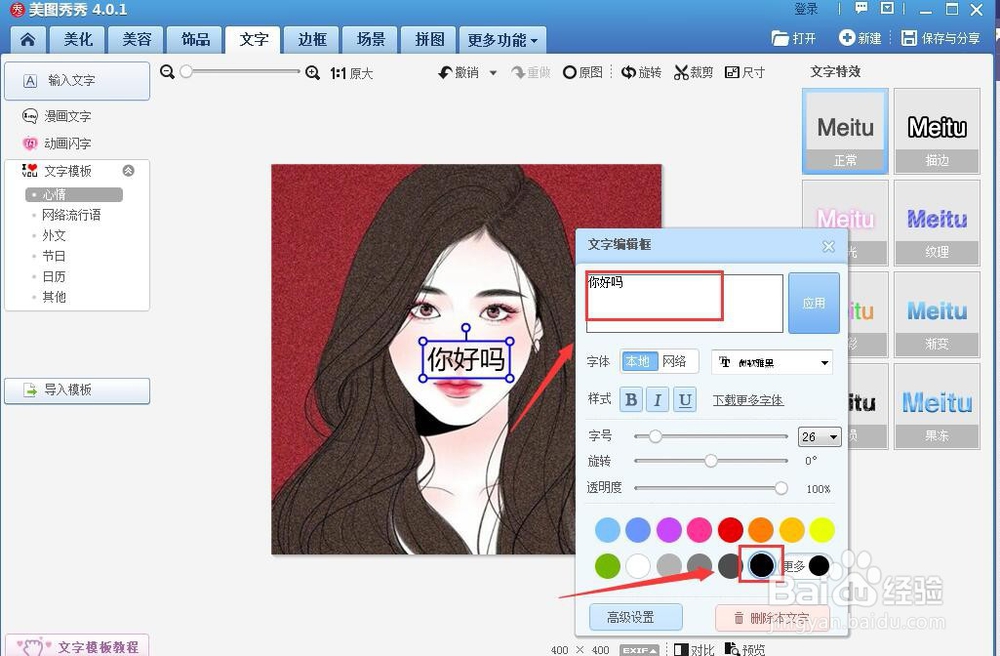This screenshot has width=1000, height=656.
Task: Apply the 正常 text effect
Action: [845, 131]
